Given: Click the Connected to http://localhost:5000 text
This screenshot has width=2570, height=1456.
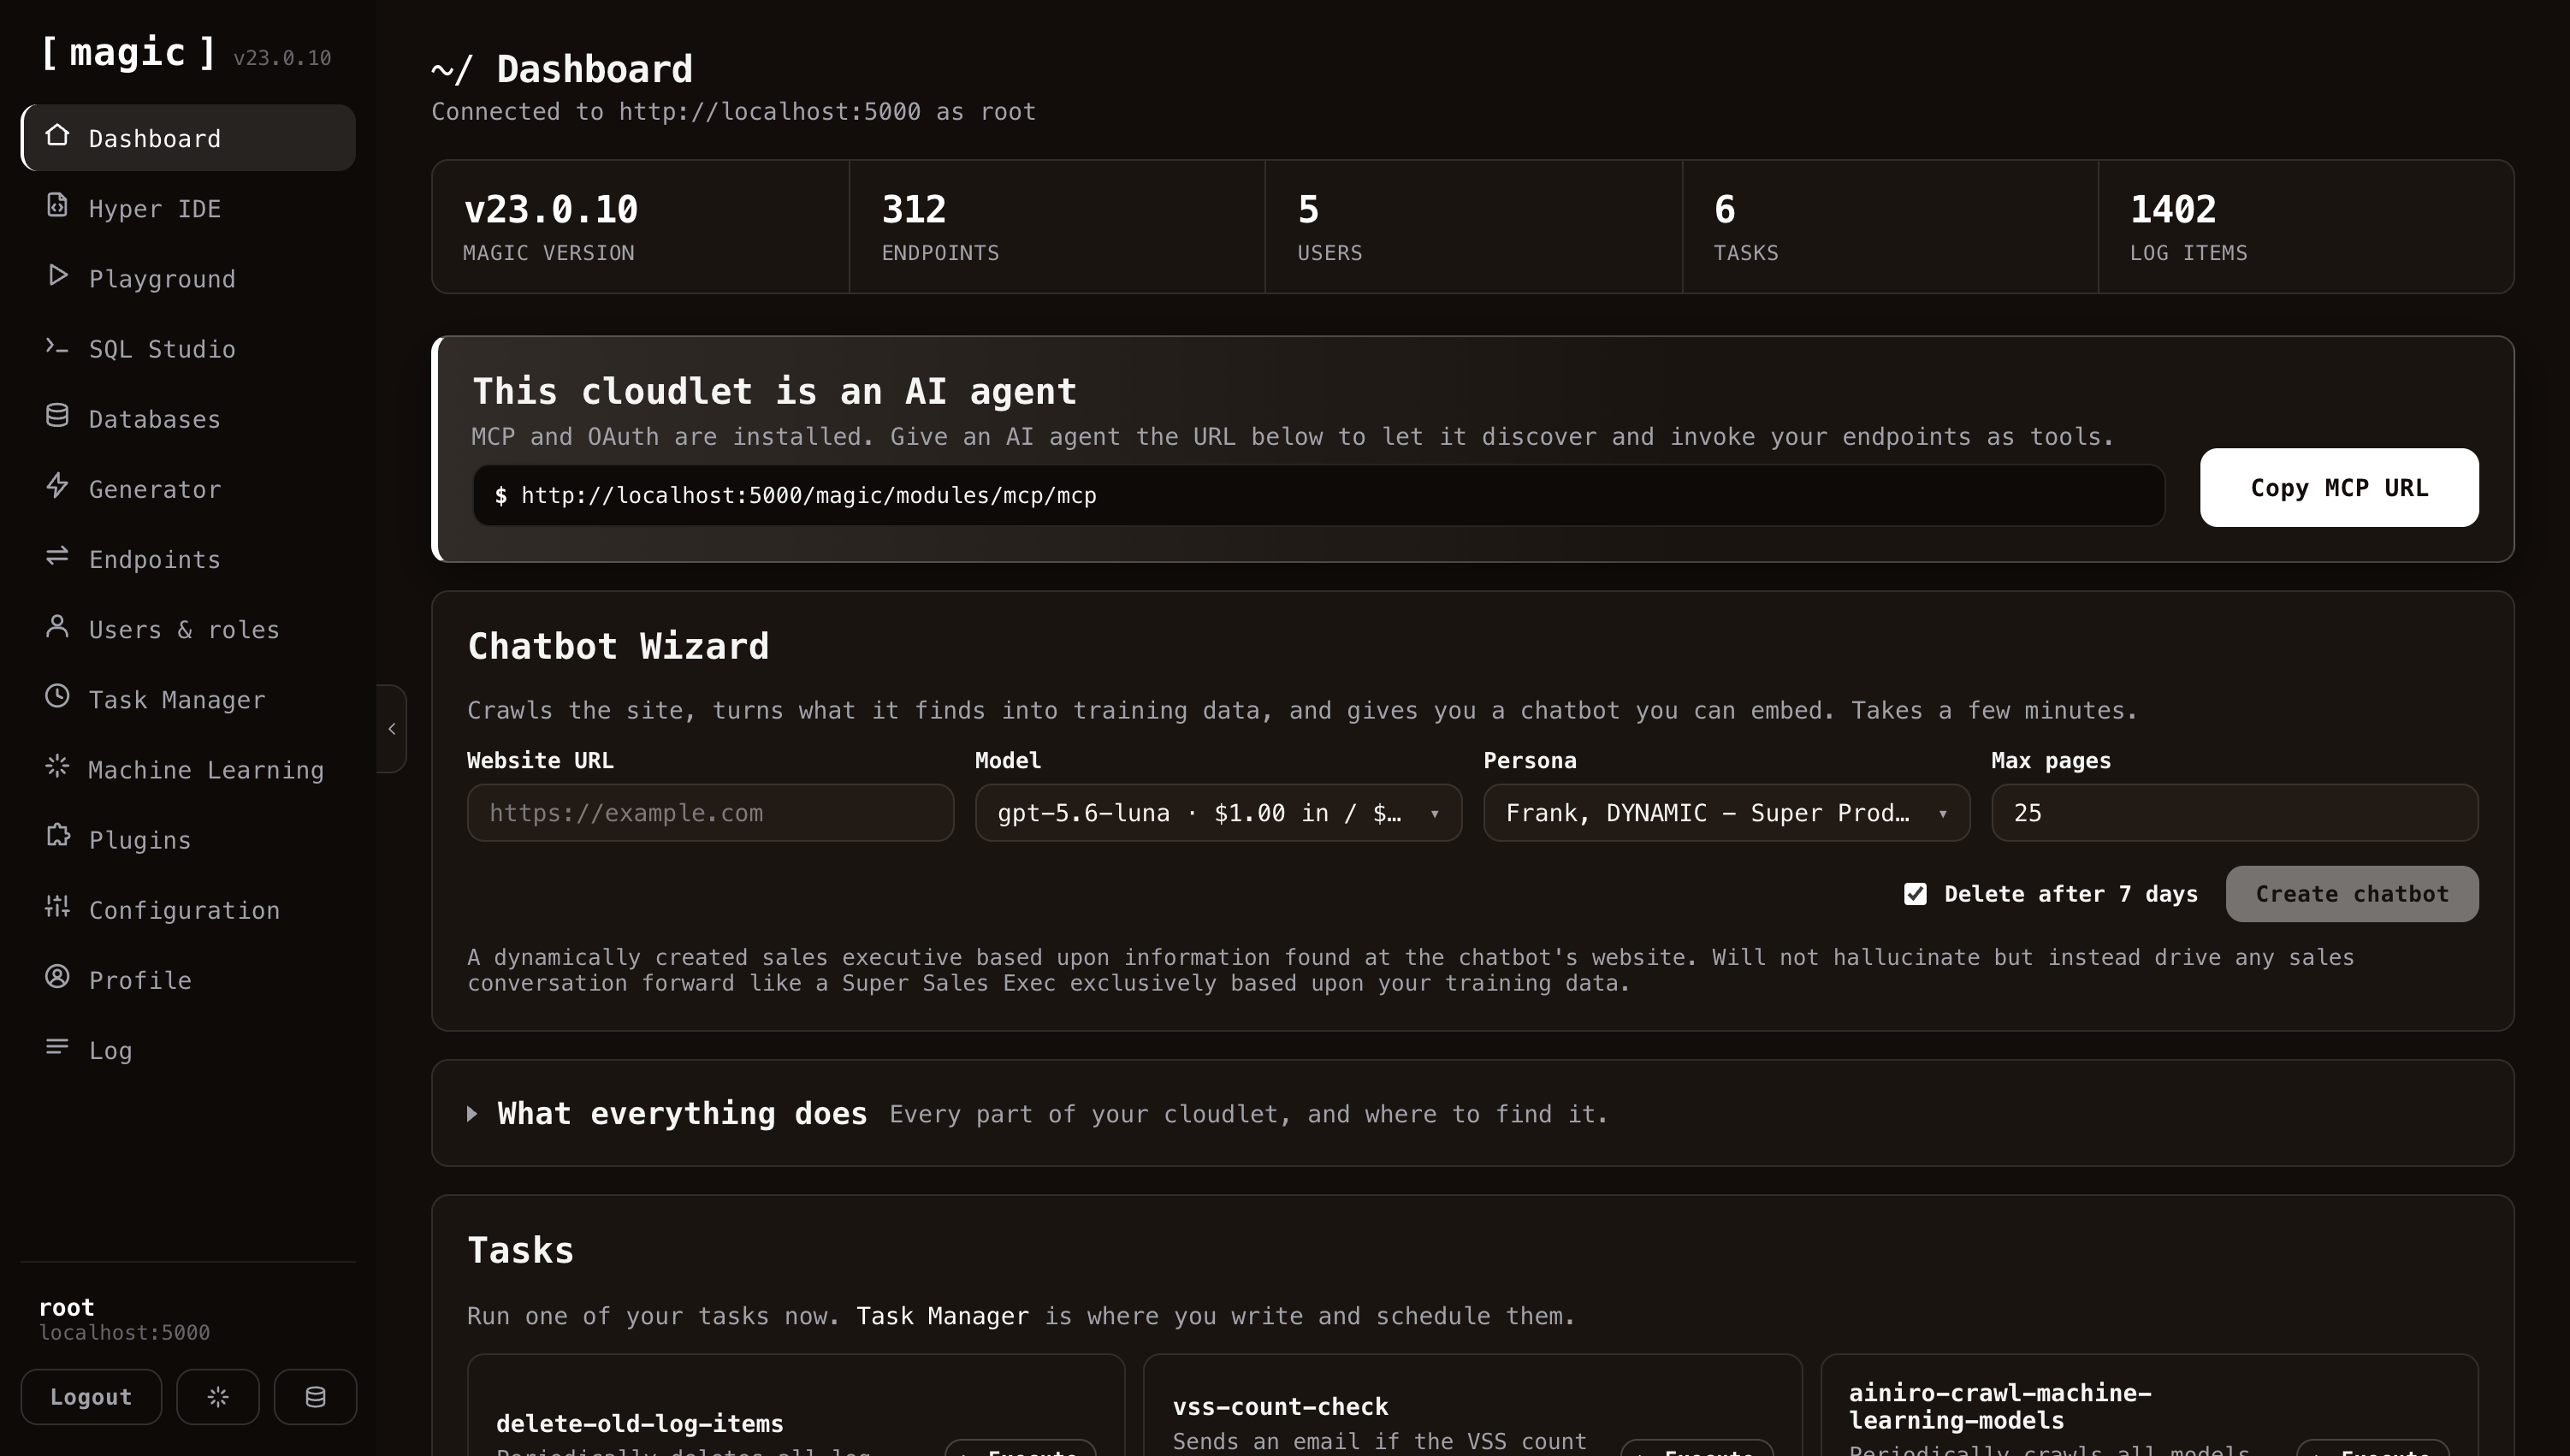Looking at the screenshot, I should point(733,111).
